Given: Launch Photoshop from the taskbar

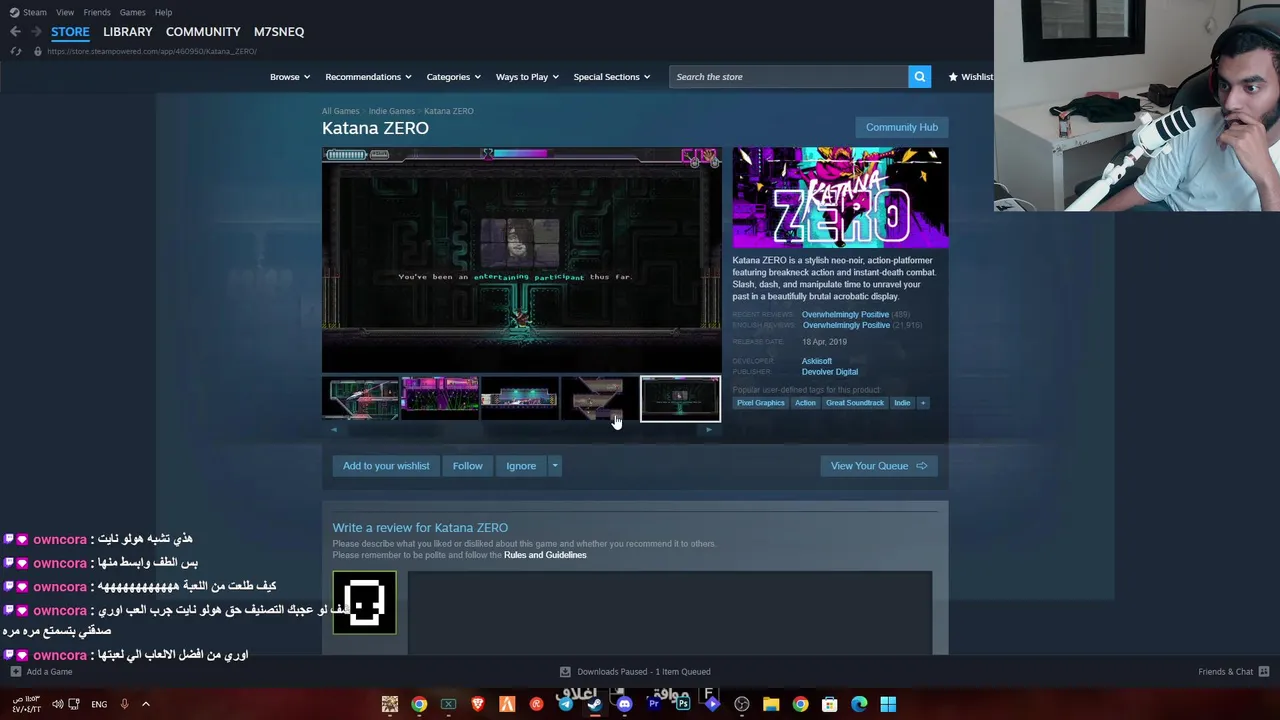Looking at the screenshot, I should coord(683,704).
